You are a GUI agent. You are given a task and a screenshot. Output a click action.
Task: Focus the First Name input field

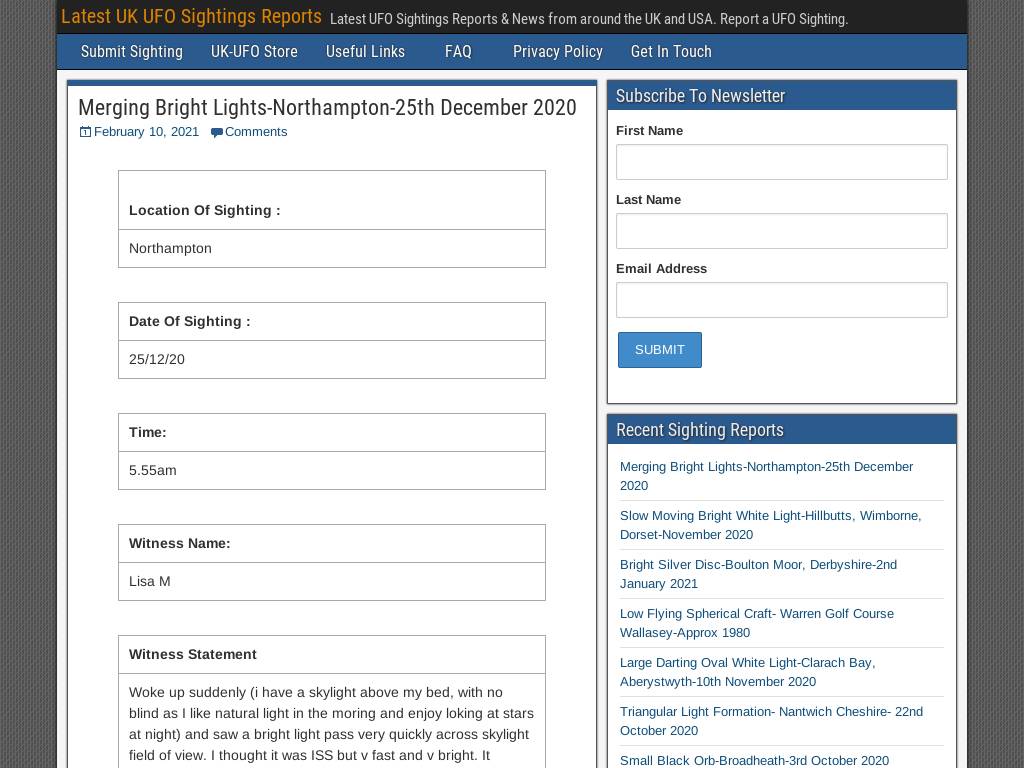tap(782, 162)
